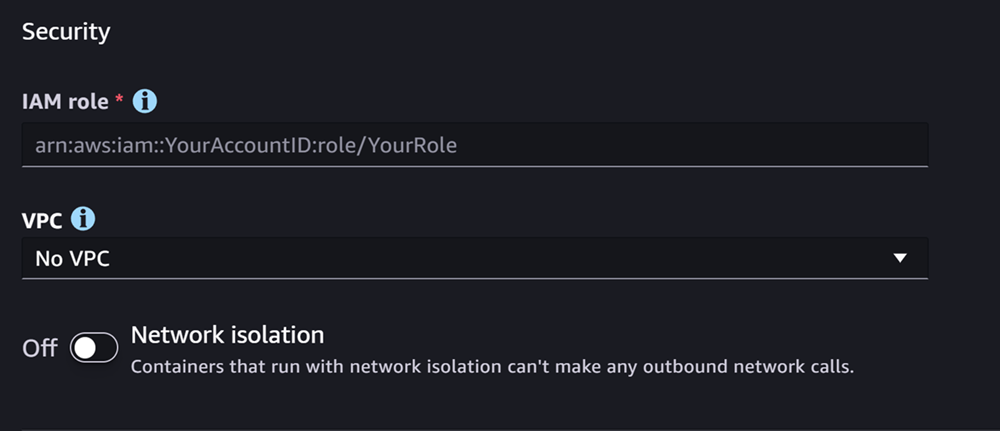Screen dimensions: 1000x431
Task: Click the 'VPC' field label
Action: [42, 219]
